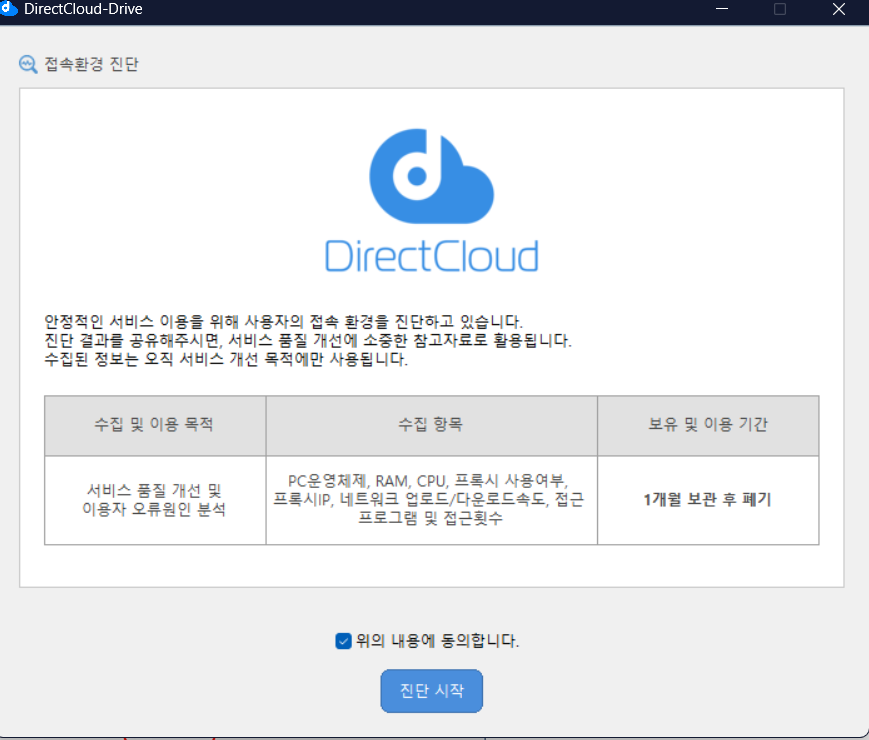Click the line starting 수집된 정보는 오직

coord(226,359)
